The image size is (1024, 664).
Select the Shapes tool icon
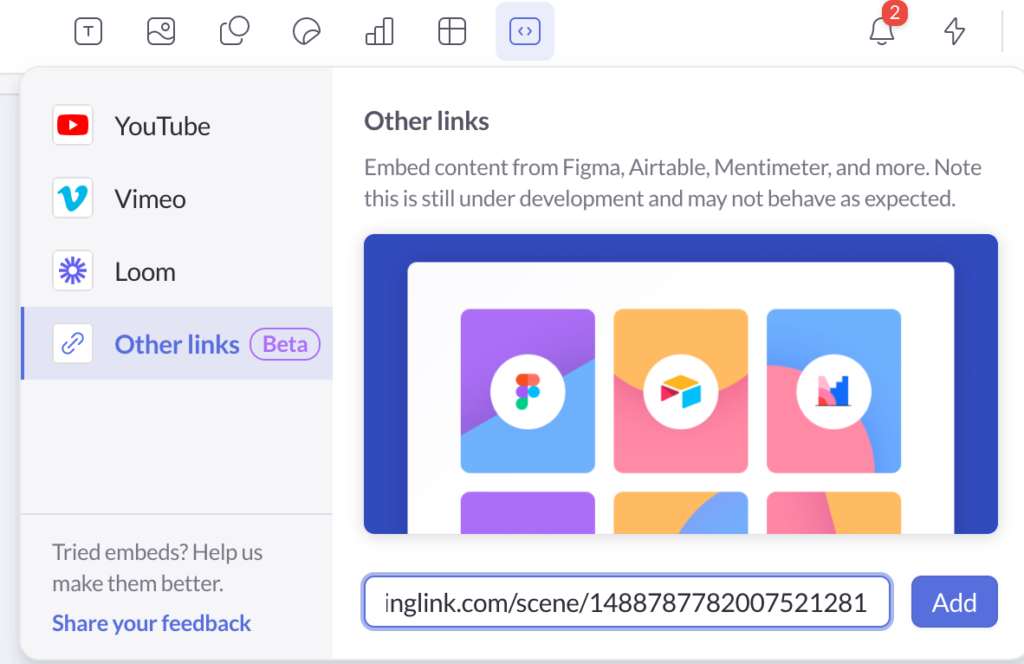click(234, 31)
